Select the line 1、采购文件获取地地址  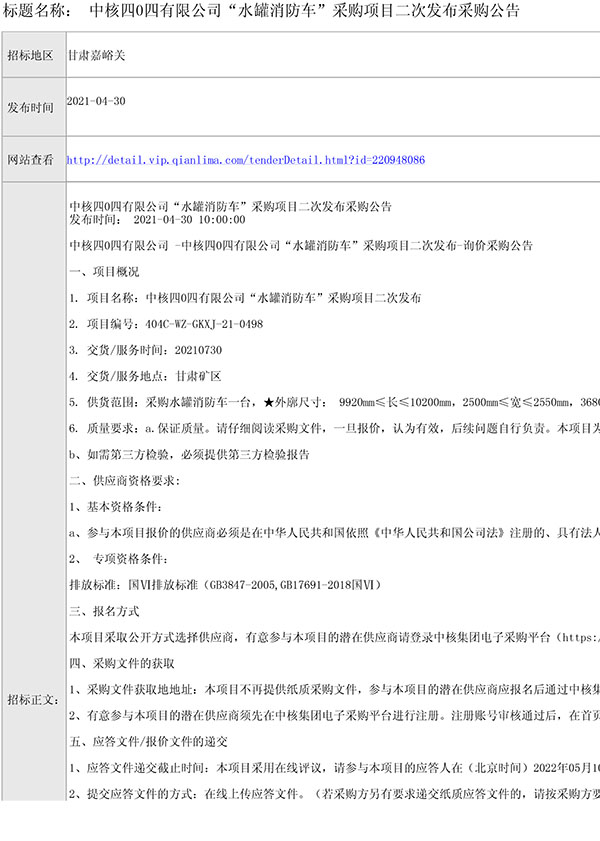[335, 689]
